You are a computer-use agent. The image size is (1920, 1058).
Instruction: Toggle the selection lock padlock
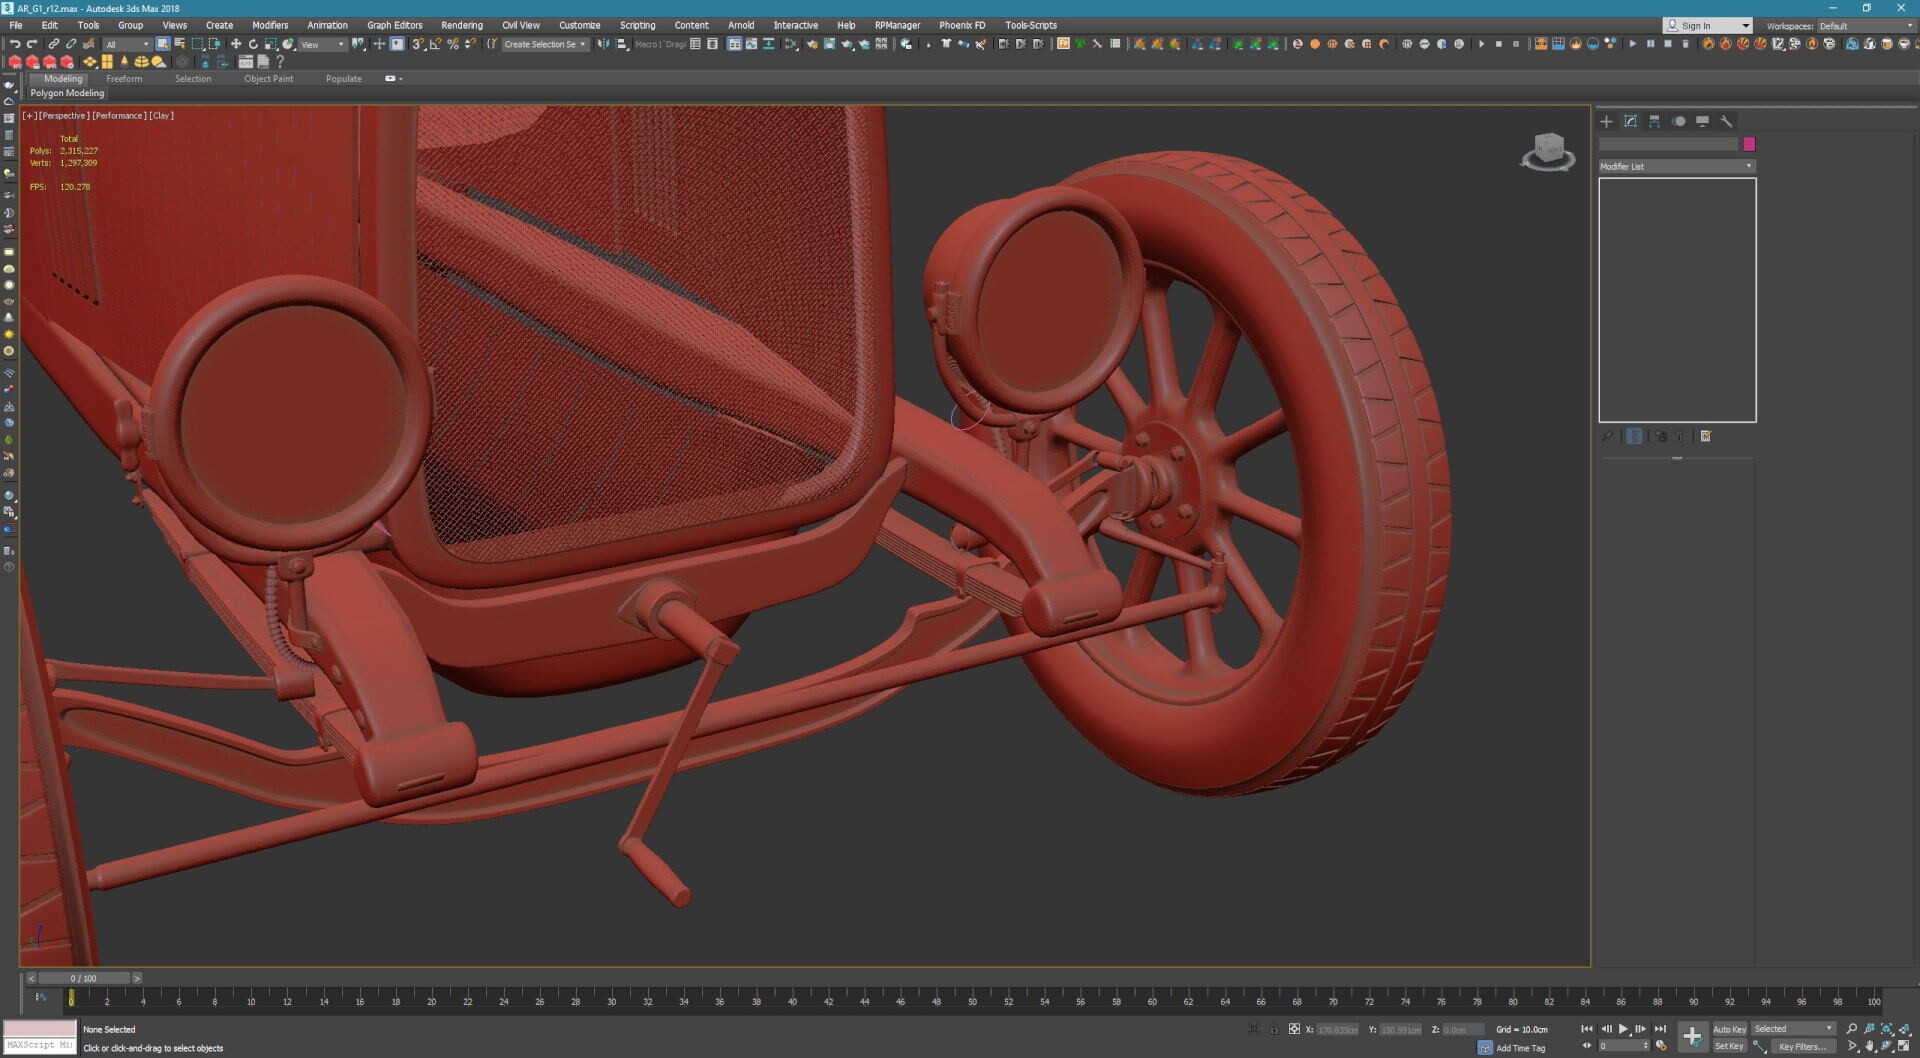1273,1029
